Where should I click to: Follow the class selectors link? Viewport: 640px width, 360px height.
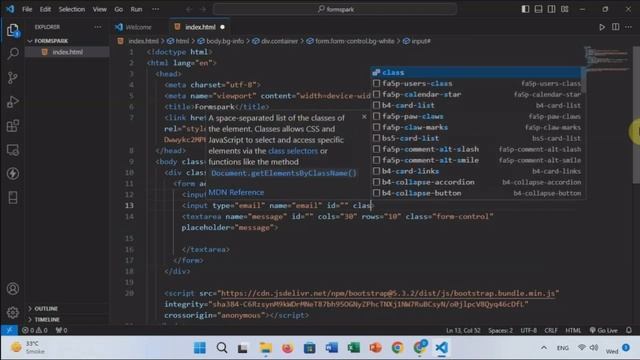coord(293,151)
